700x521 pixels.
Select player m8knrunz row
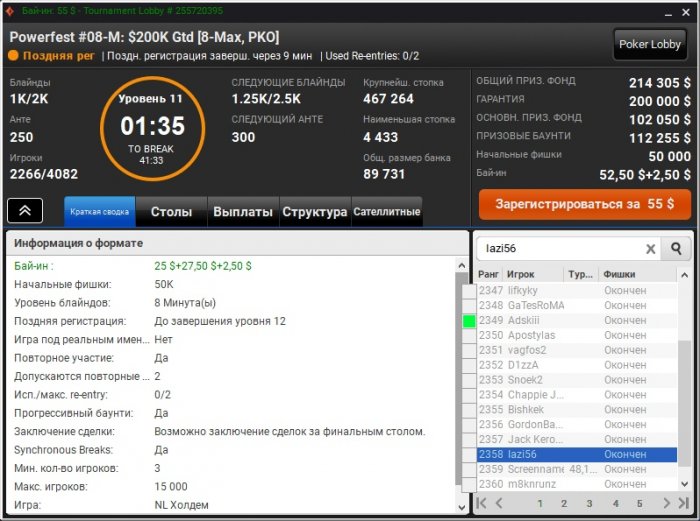pos(577,484)
